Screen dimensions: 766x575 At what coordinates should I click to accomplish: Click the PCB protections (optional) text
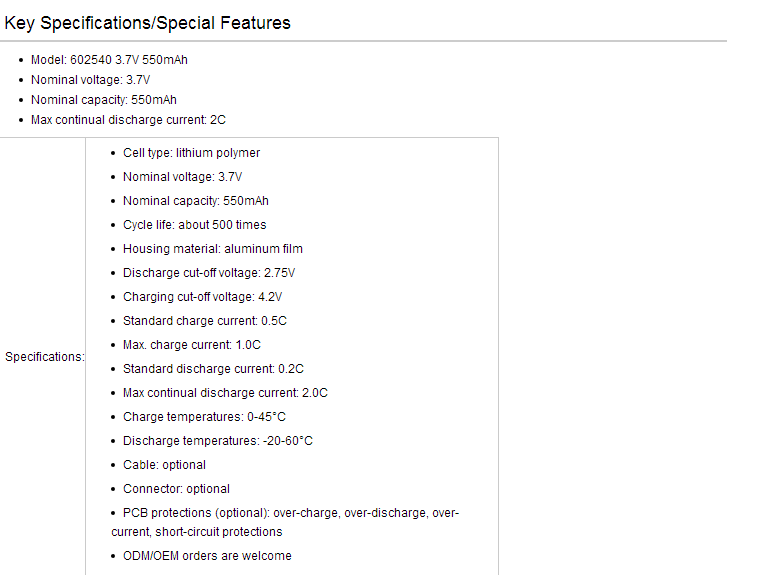point(196,512)
